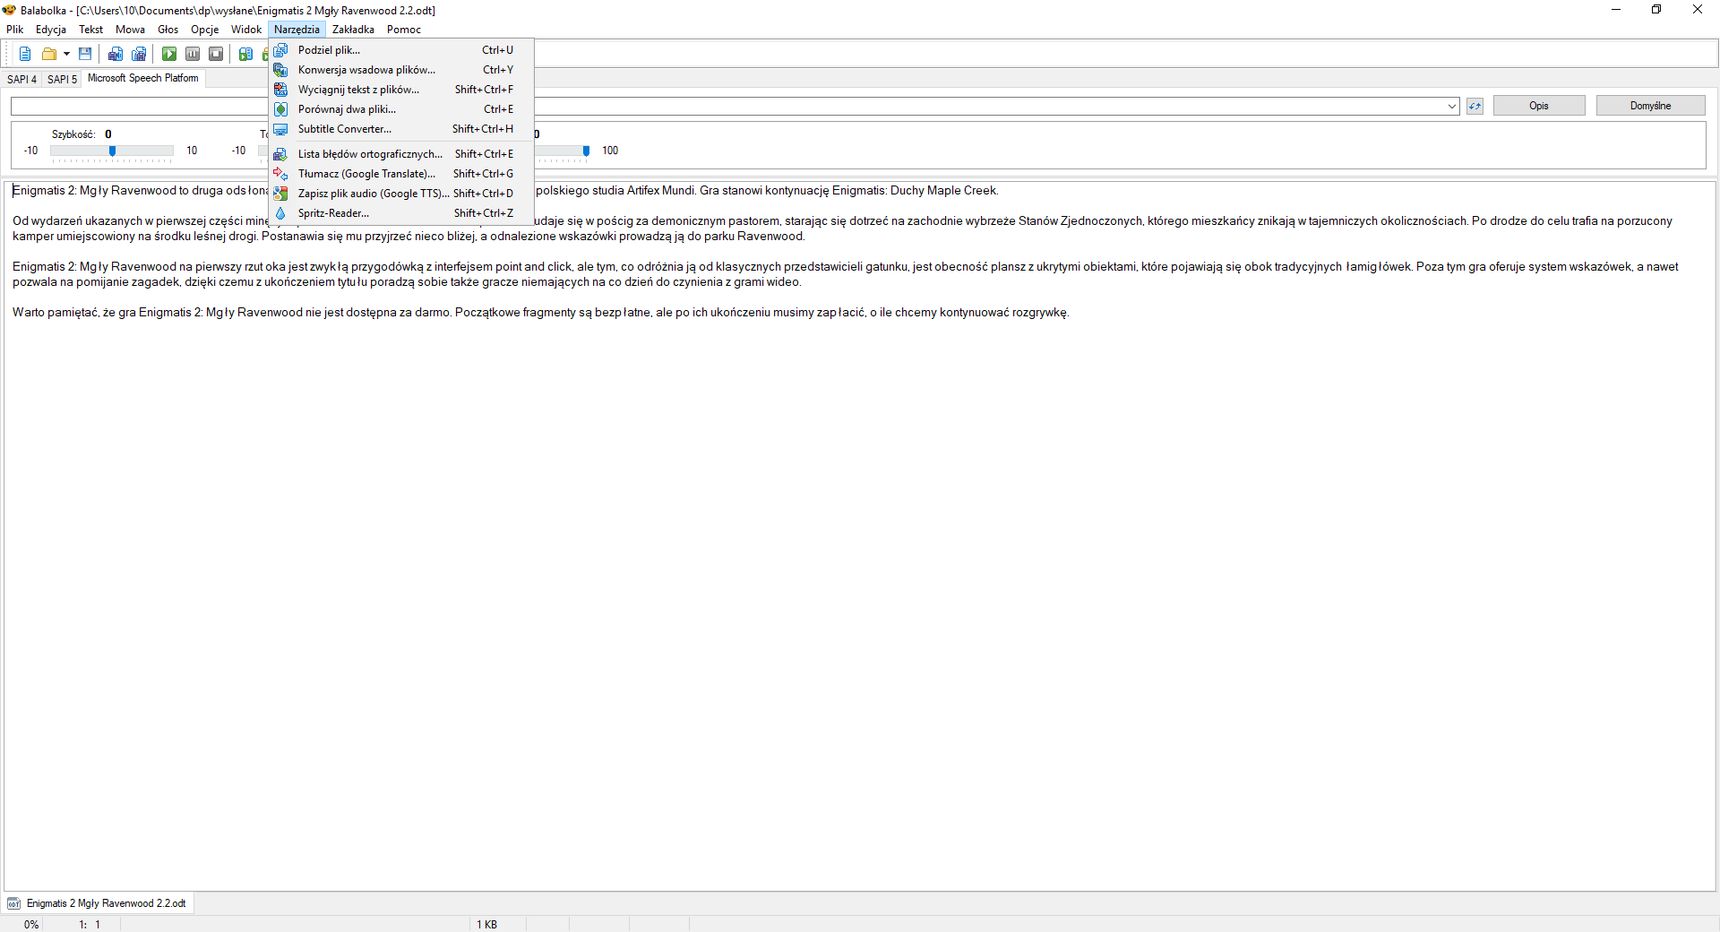The height and width of the screenshot is (932, 1720).
Task: Open the Widok menu
Action: point(246,29)
